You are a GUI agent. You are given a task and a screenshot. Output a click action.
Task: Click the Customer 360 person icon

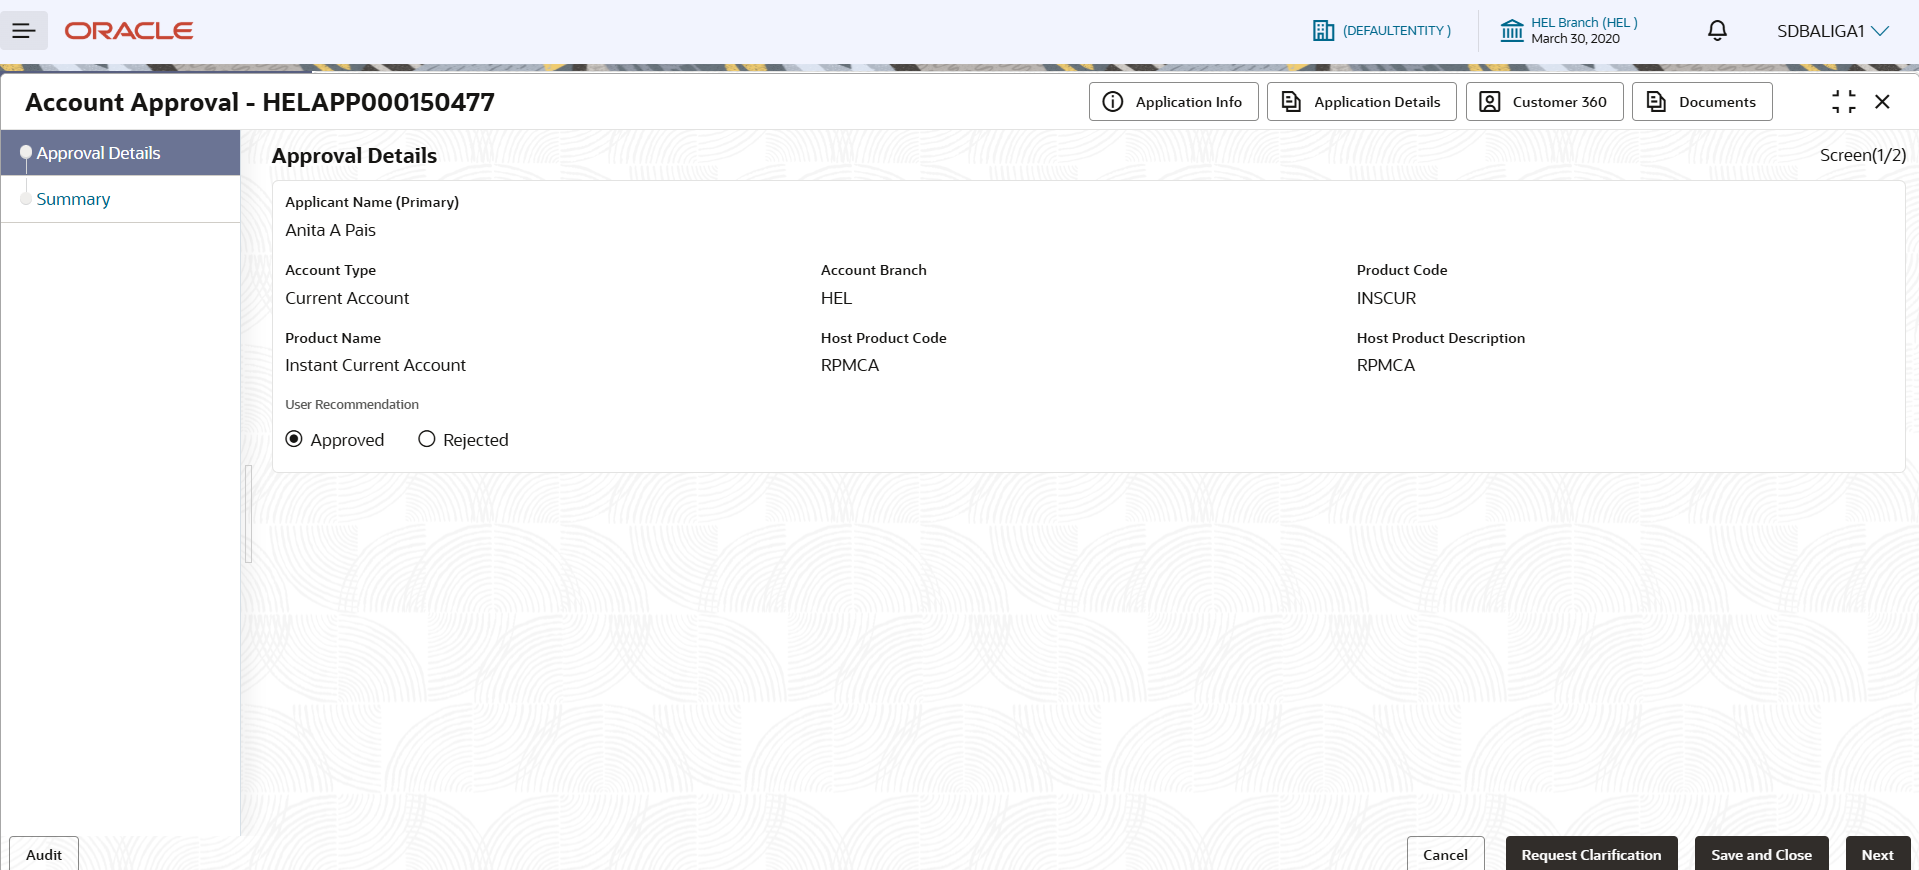[x=1489, y=102]
